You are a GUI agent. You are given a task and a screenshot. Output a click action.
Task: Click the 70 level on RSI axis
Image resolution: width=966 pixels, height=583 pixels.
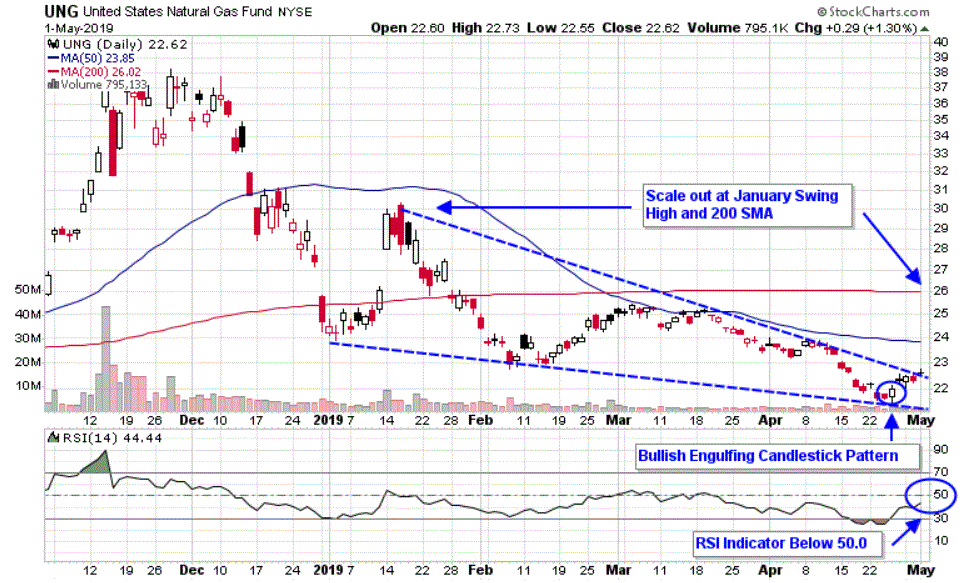point(941,473)
